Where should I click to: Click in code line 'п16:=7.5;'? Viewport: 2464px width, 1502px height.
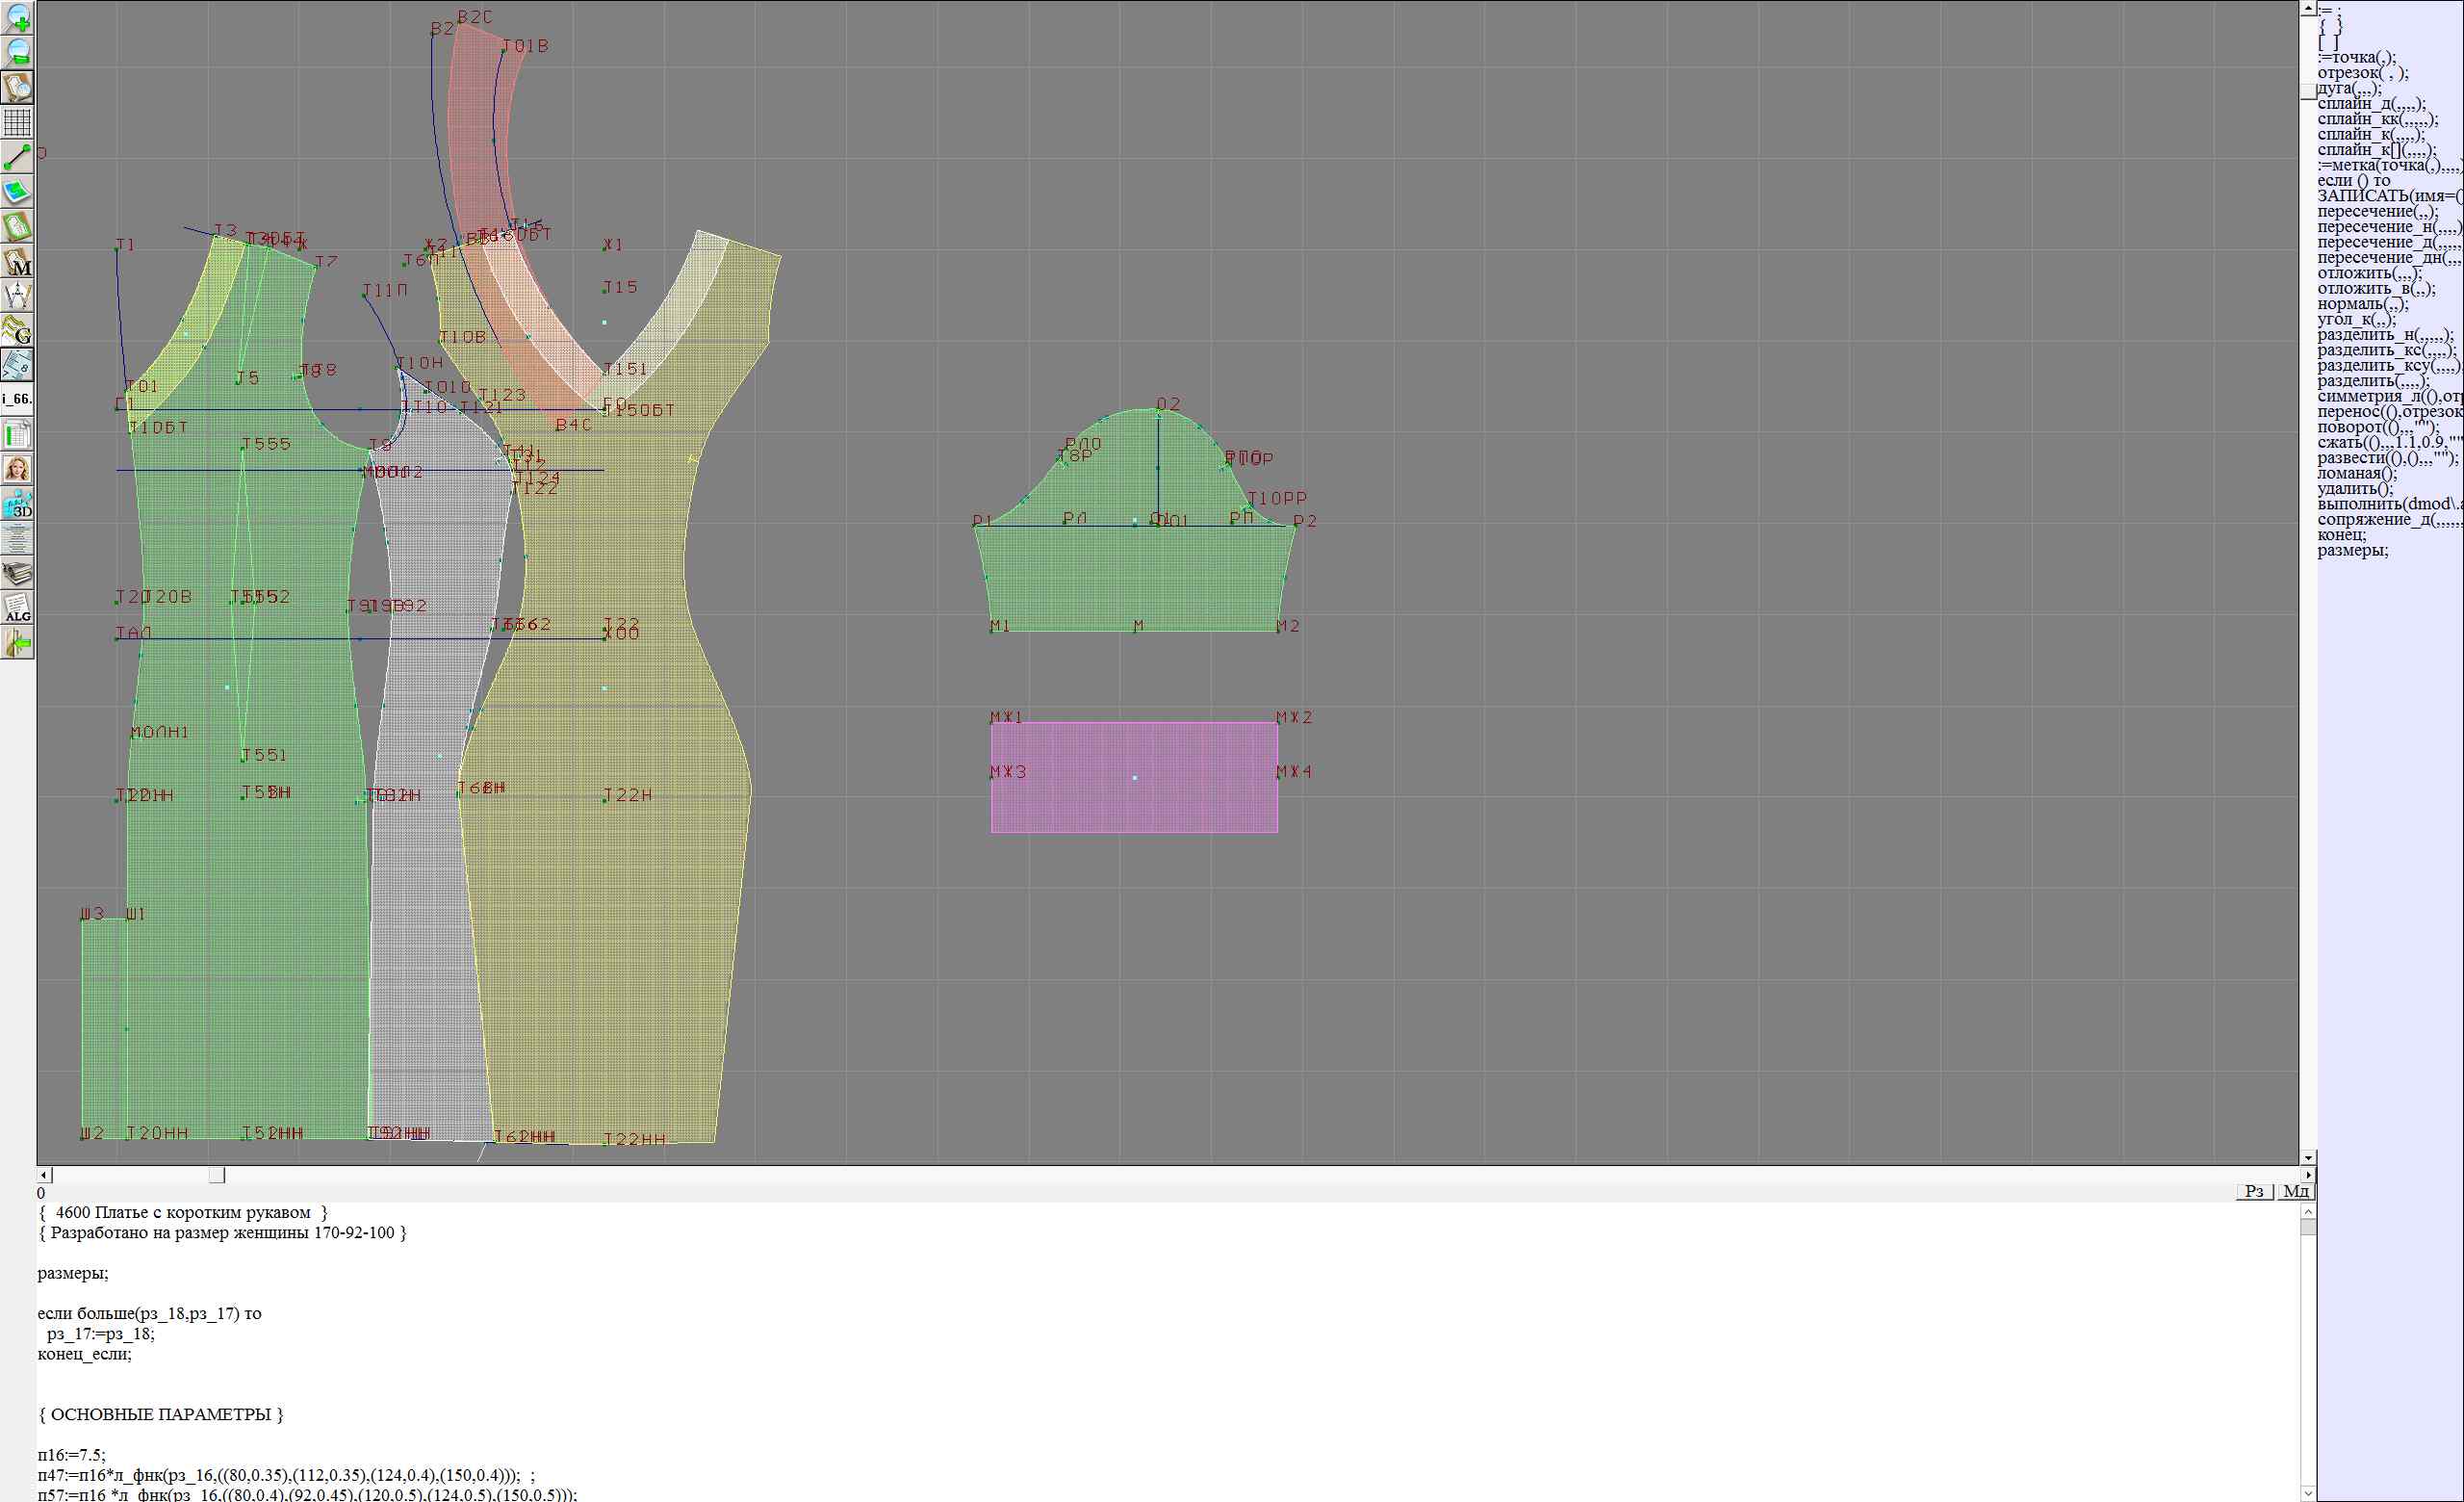coord(72,1455)
